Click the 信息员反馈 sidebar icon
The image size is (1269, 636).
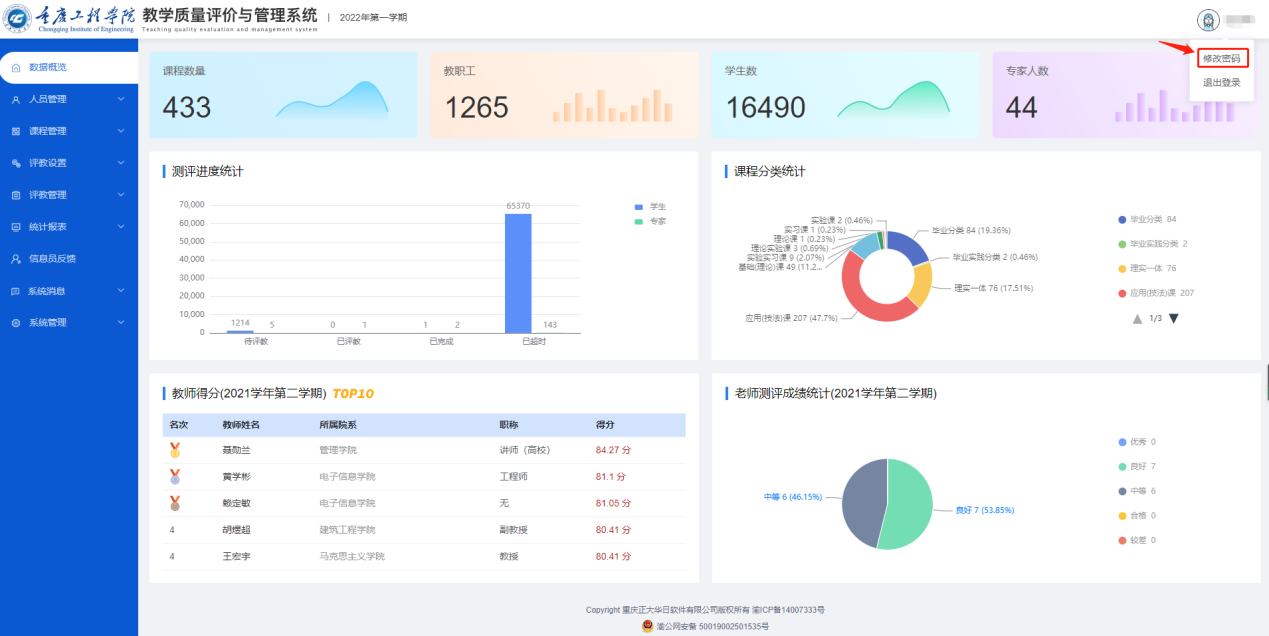click(x=16, y=259)
